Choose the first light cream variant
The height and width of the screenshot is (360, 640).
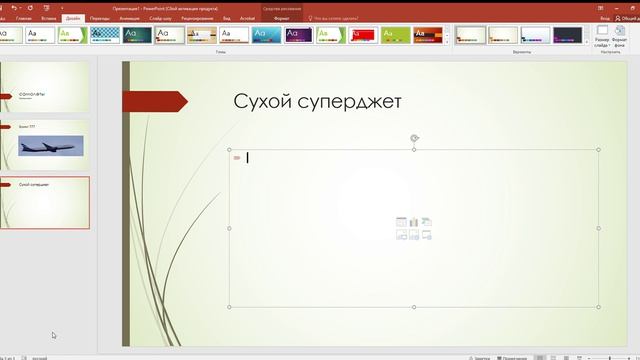(471, 35)
